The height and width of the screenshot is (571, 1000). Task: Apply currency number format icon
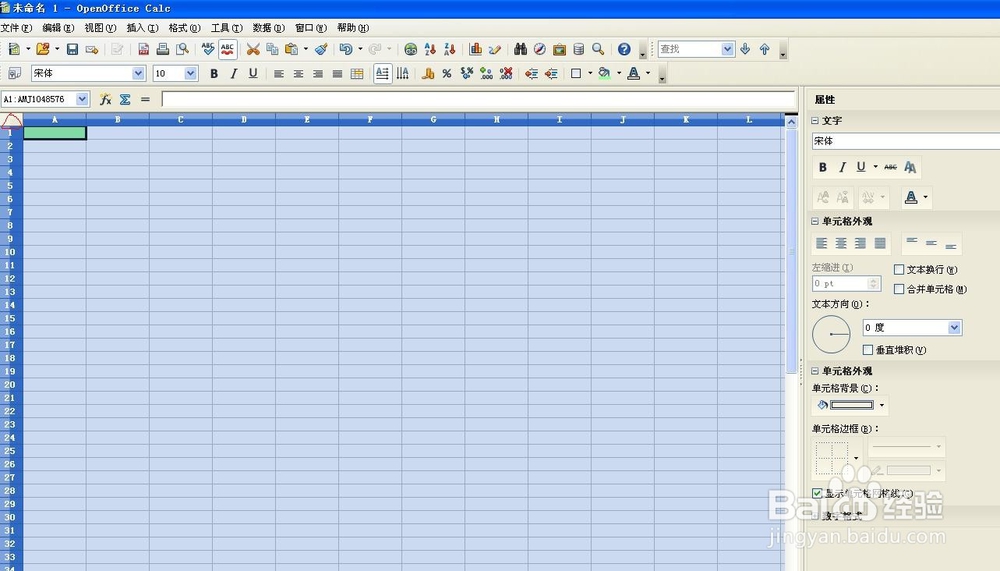428,73
